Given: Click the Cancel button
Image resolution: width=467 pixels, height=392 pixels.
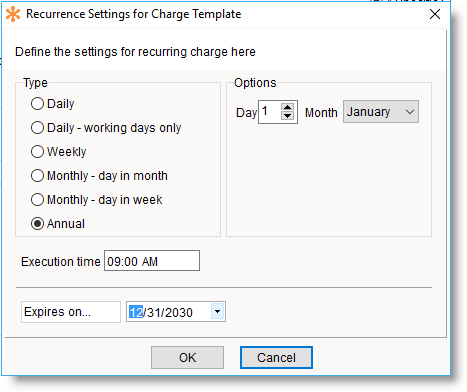Looking at the screenshot, I should point(276,357).
